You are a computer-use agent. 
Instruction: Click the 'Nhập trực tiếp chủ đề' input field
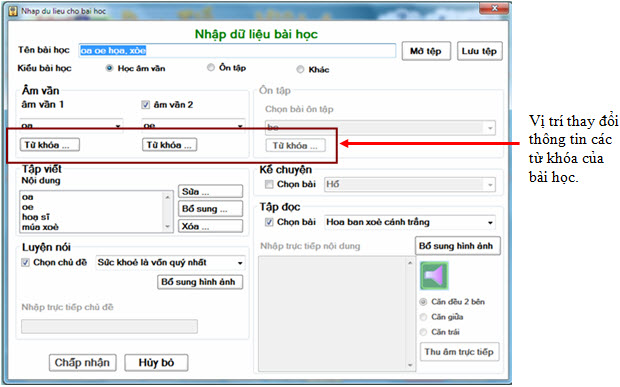[x=109, y=327]
